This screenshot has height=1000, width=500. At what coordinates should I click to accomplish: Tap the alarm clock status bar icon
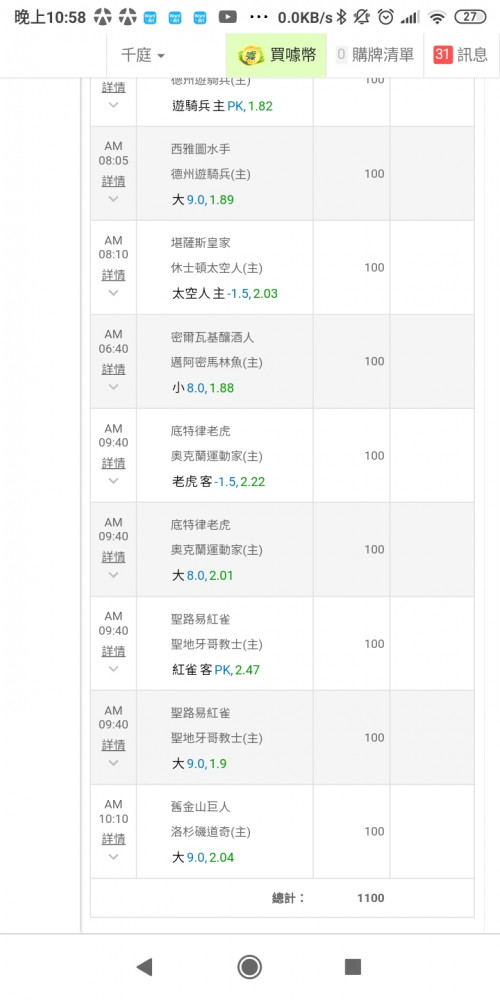click(385, 17)
